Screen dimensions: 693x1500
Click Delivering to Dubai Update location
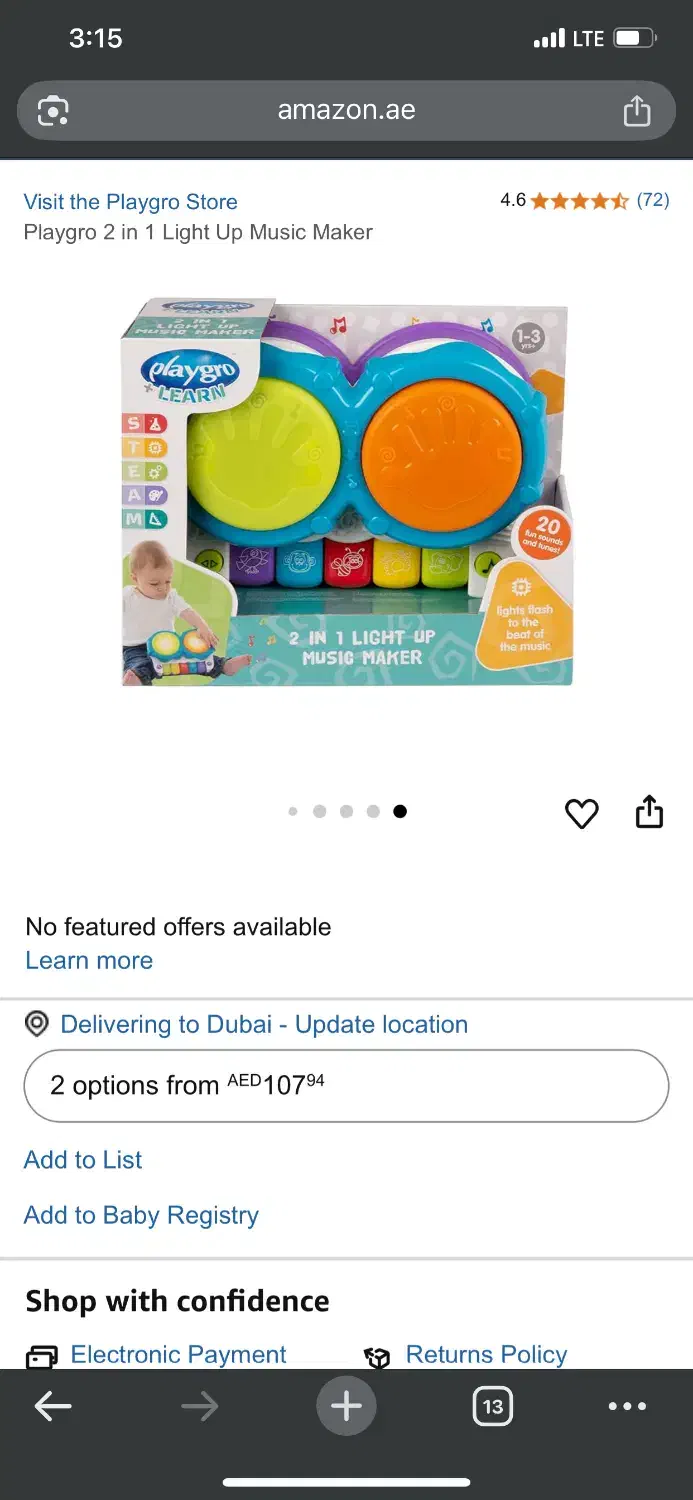264,1024
